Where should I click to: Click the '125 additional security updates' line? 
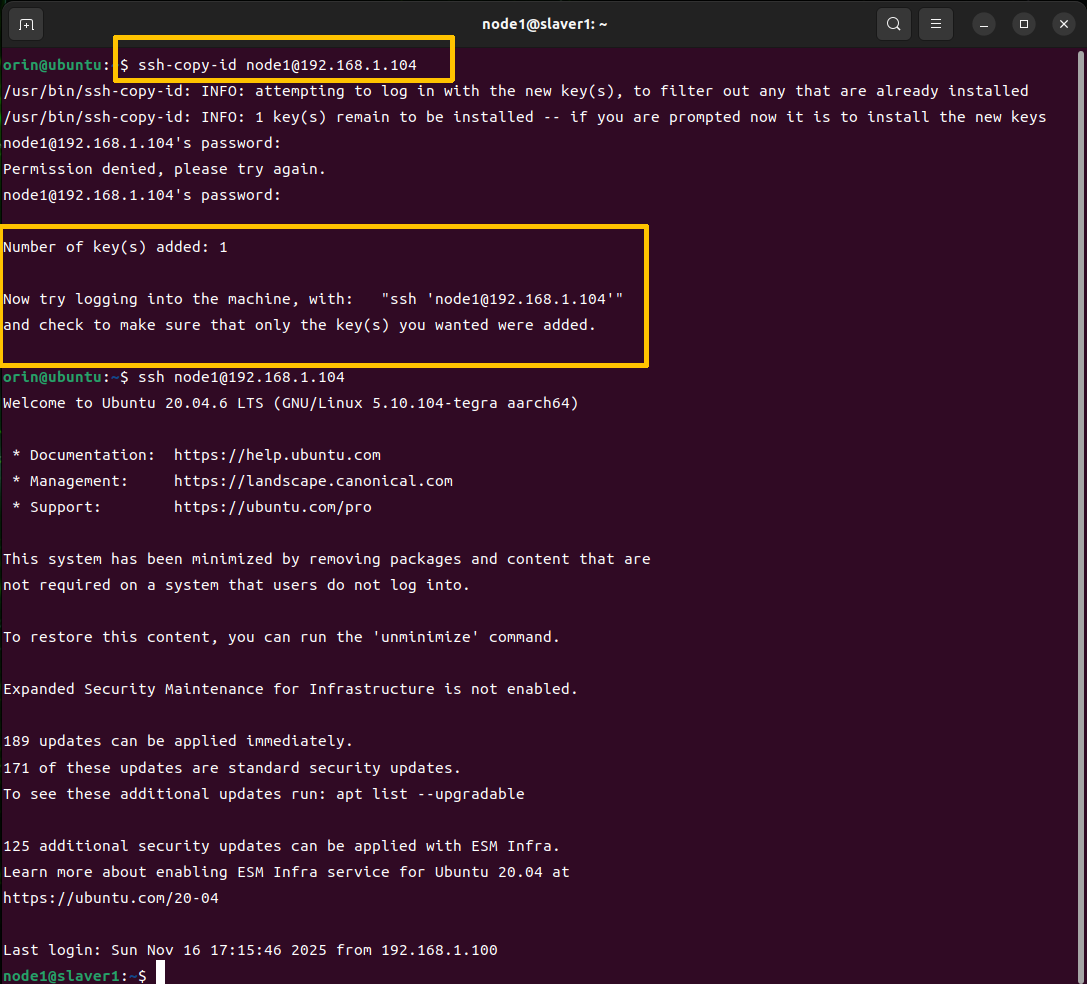[x=281, y=846]
